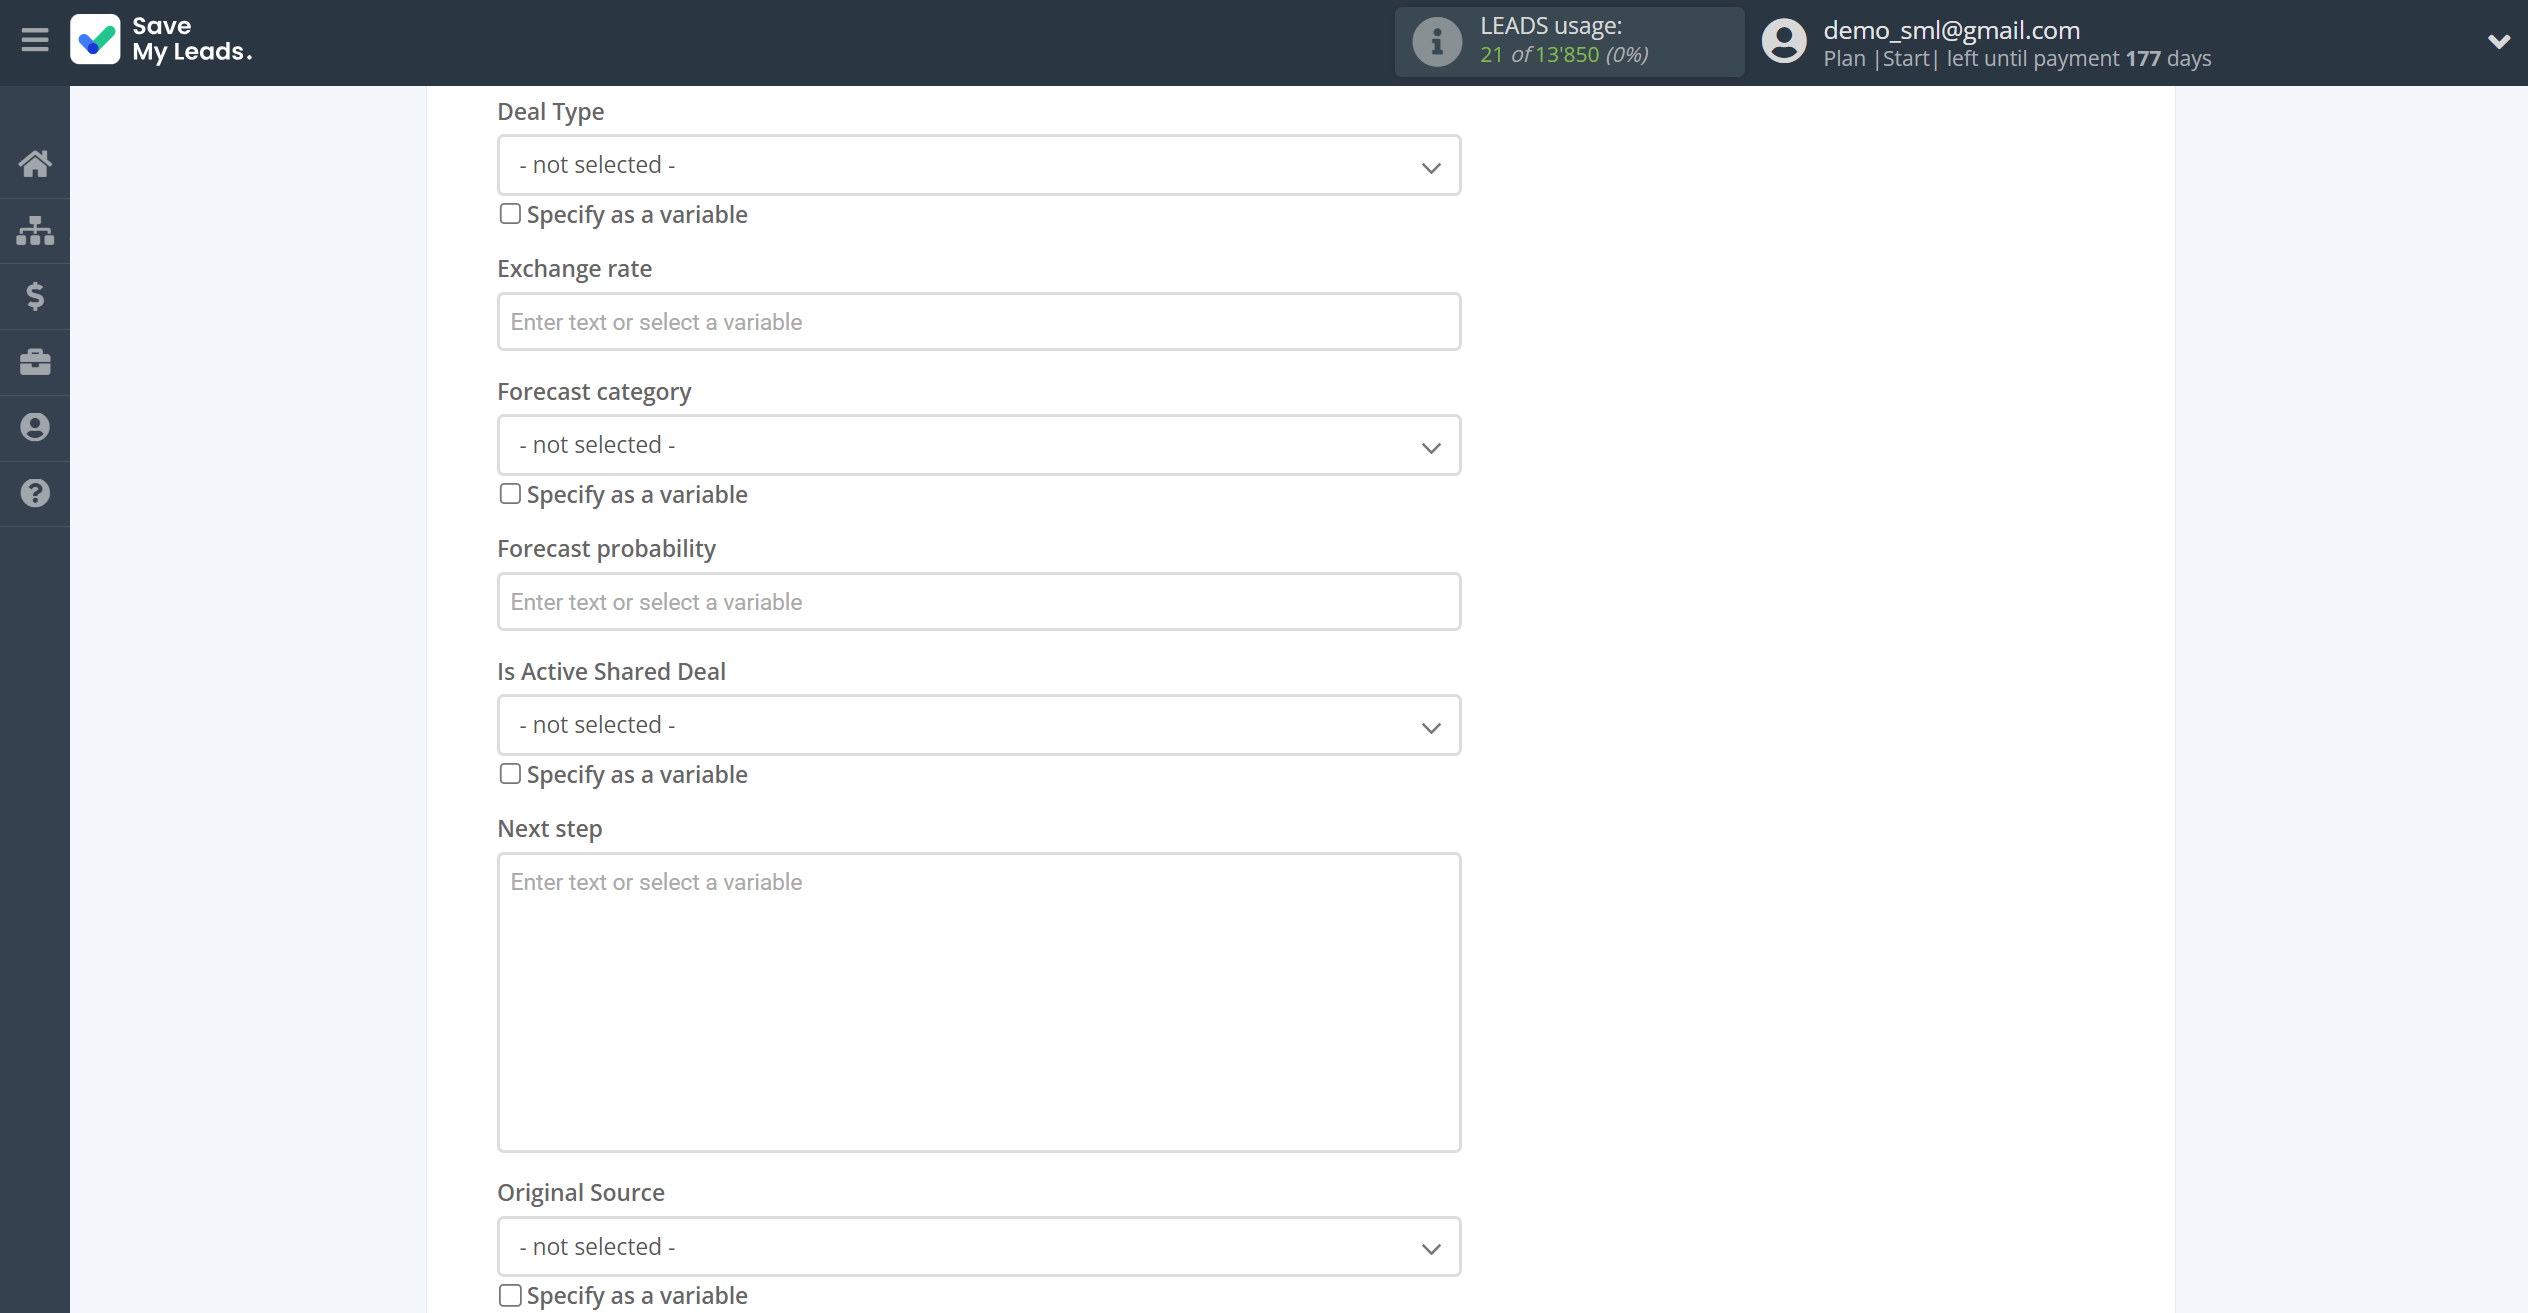Open the connections sitemap sidebar icon
The height and width of the screenshot is (1313, 2528).
click(35, 230)
